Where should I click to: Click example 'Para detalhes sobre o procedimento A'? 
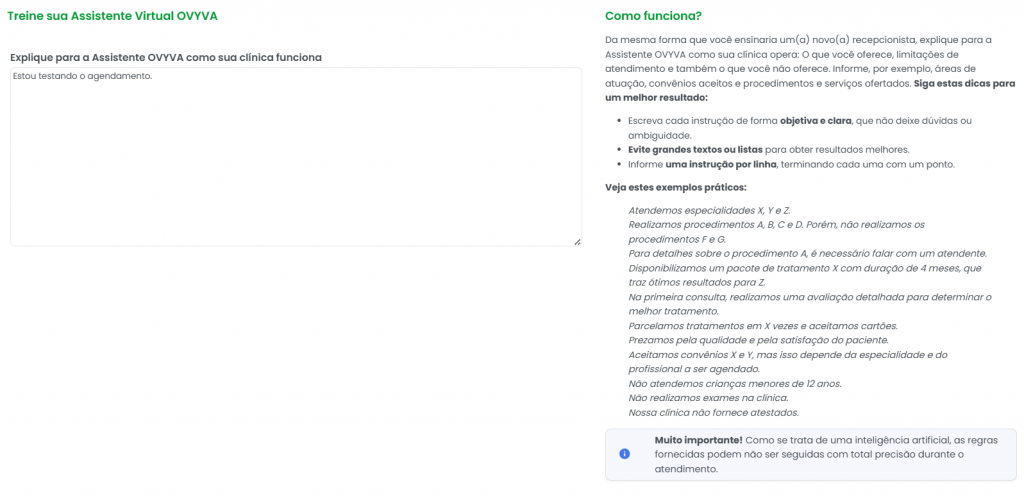pyautogui.click(x=807, y=253)
